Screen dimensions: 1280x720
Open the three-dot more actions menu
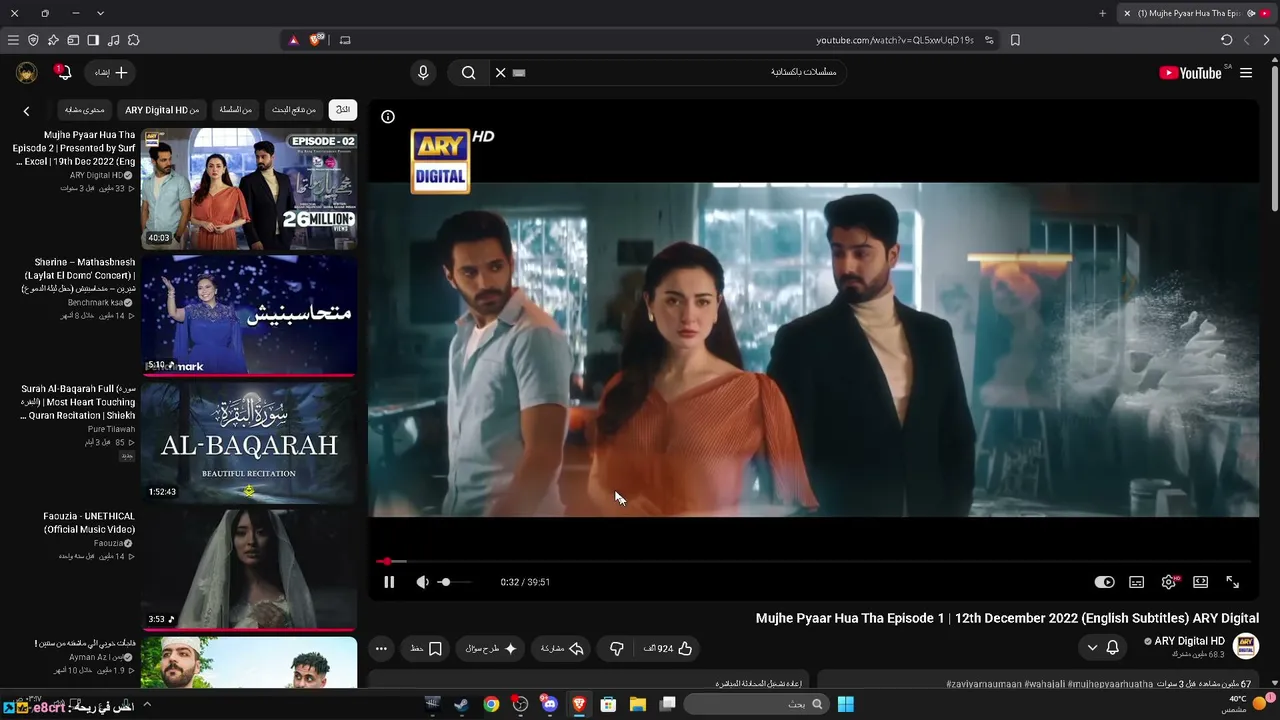(381, 648)
